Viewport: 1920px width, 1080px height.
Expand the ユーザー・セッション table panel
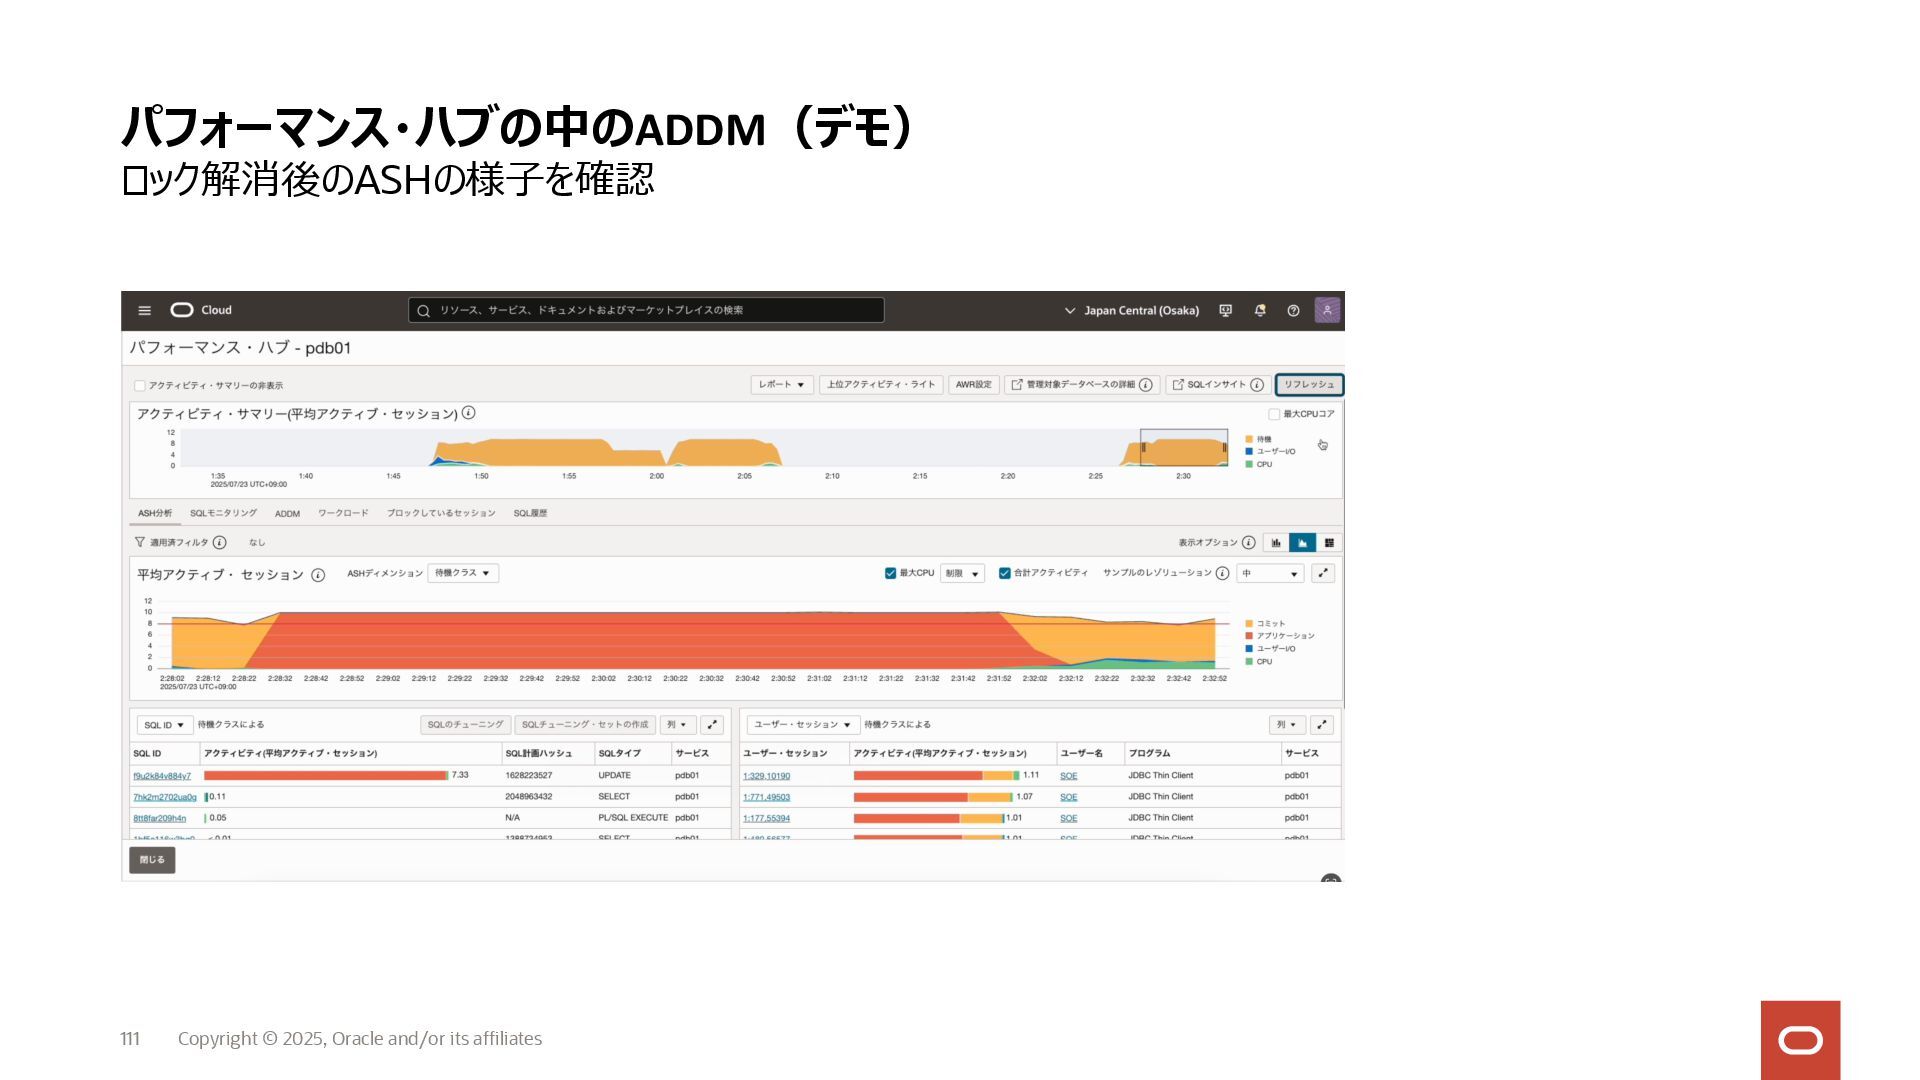(1322, 725)
